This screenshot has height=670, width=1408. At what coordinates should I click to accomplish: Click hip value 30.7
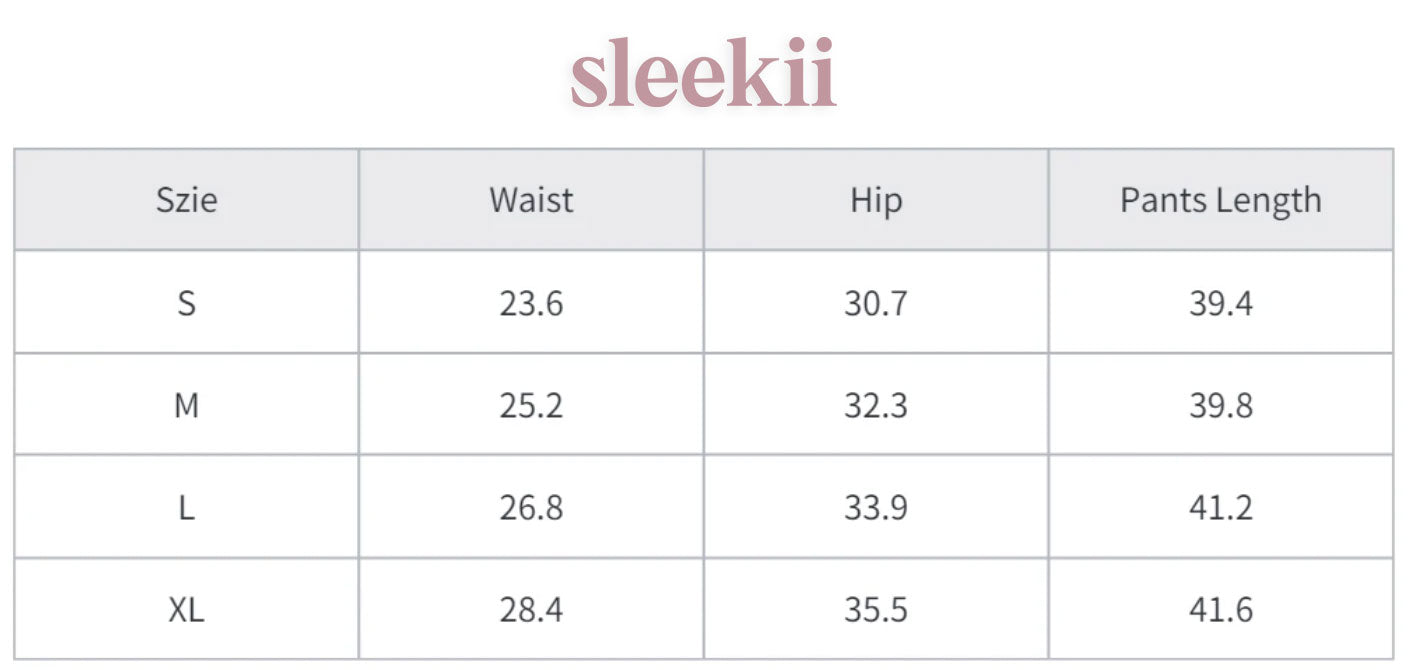coord(876,302)
